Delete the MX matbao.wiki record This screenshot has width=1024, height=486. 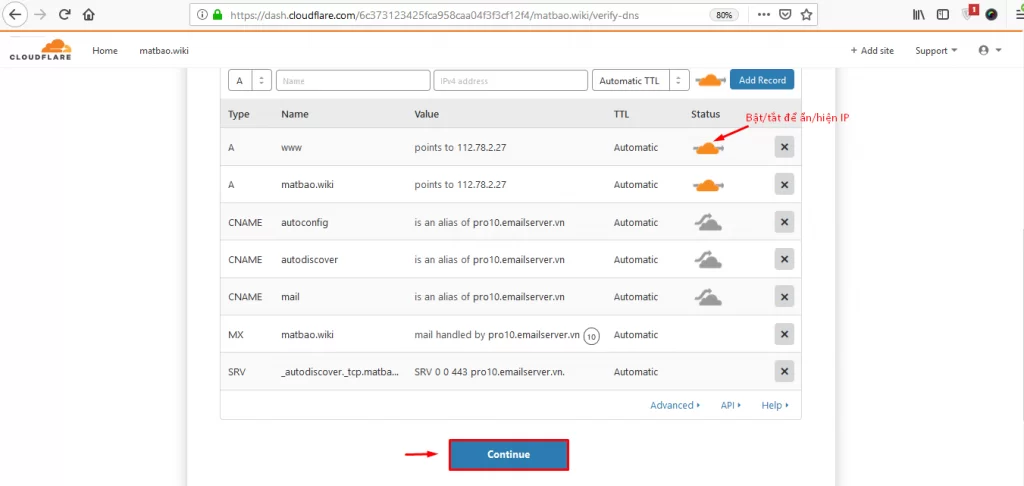[x=784, y=334]
